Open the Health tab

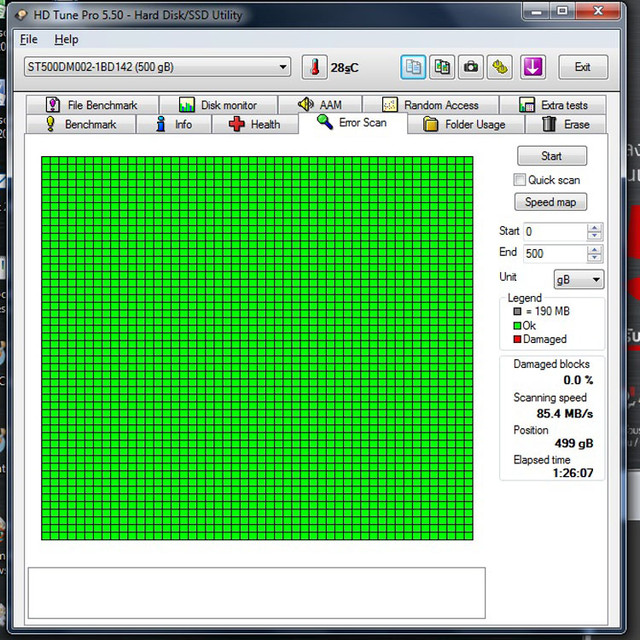[x=255, y=124]
